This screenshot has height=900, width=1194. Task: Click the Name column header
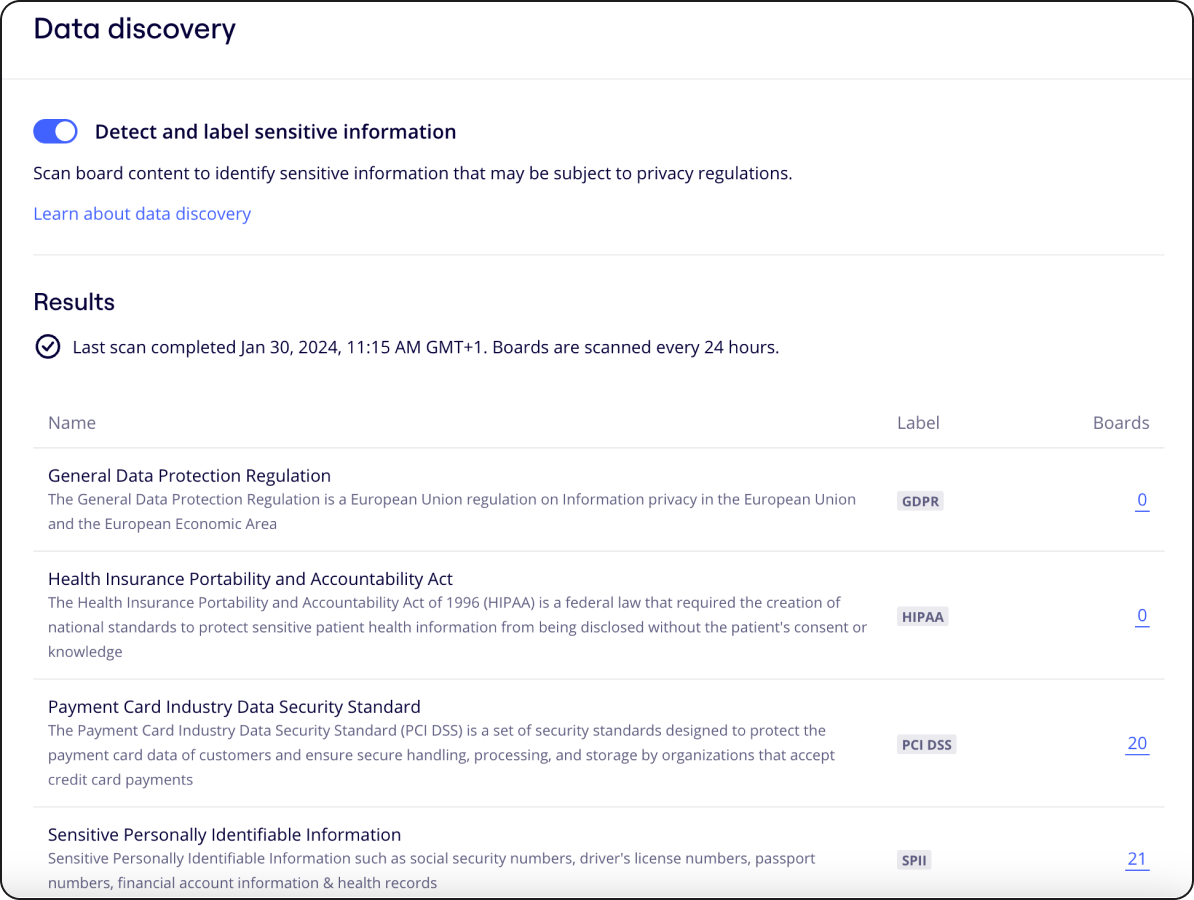[72, 423]
